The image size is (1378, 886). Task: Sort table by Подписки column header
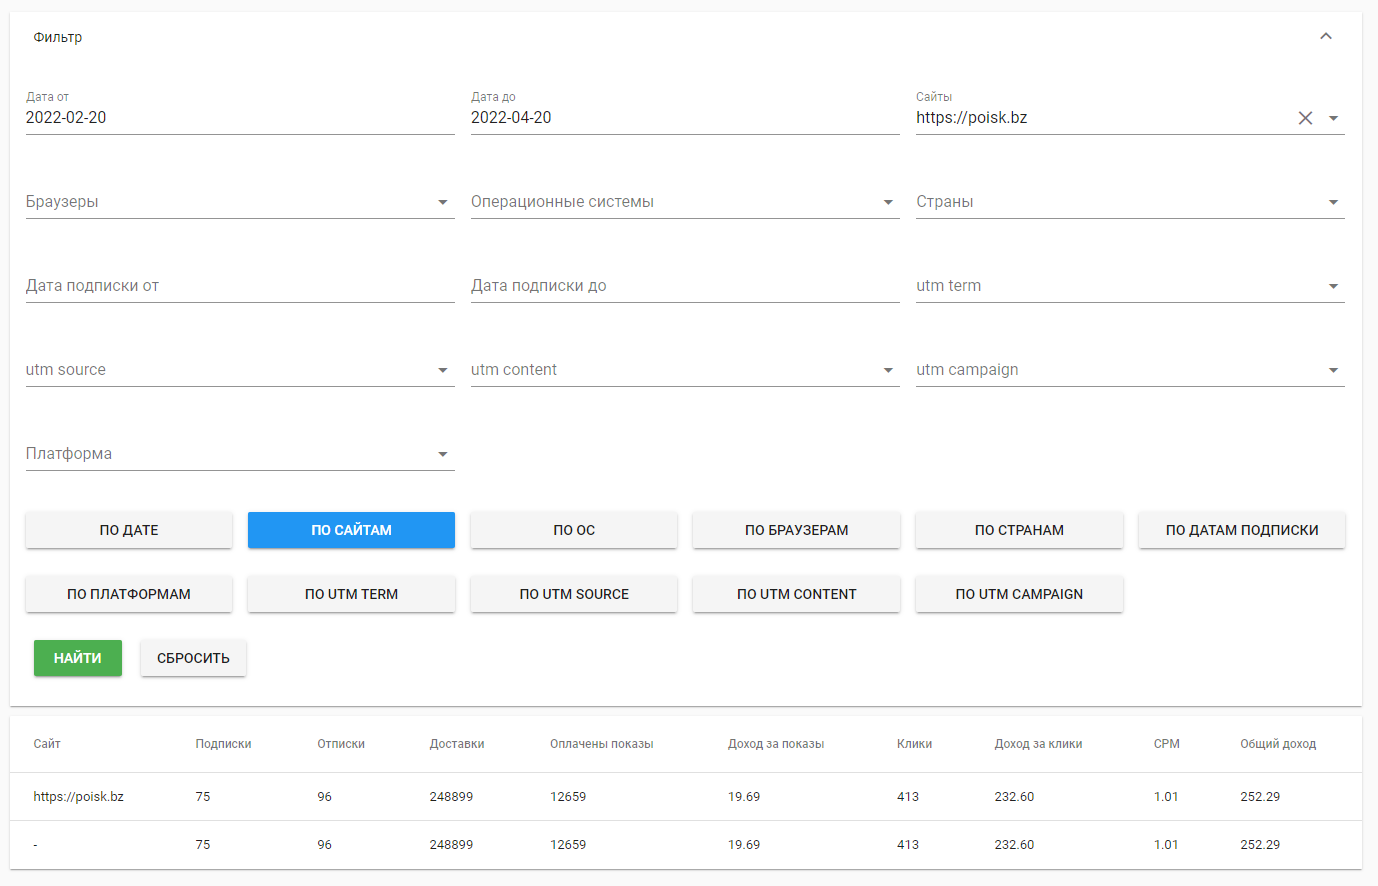click(223, 744)
